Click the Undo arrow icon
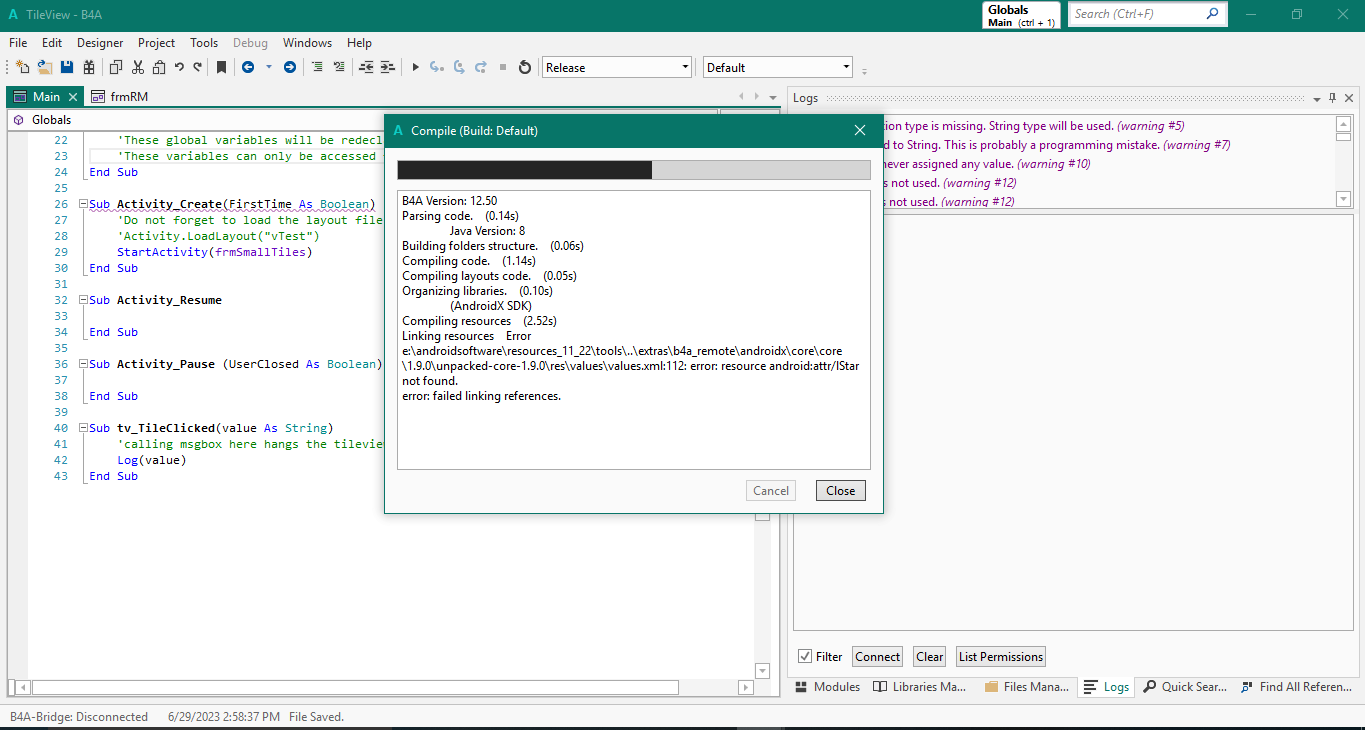Viewport: 1365px width, 730px height. point(179,67)
